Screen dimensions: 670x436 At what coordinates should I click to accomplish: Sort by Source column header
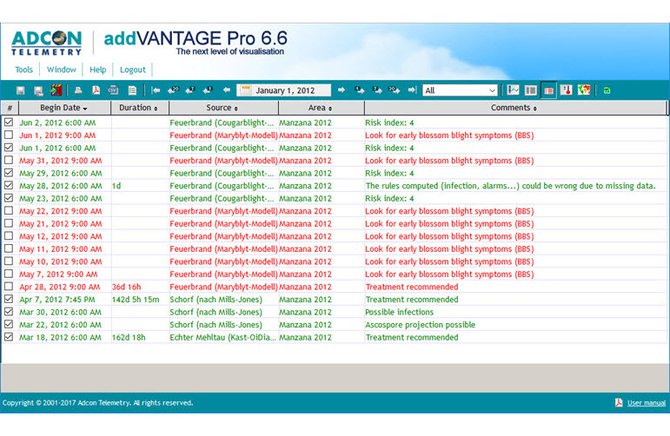coord(223,108)
